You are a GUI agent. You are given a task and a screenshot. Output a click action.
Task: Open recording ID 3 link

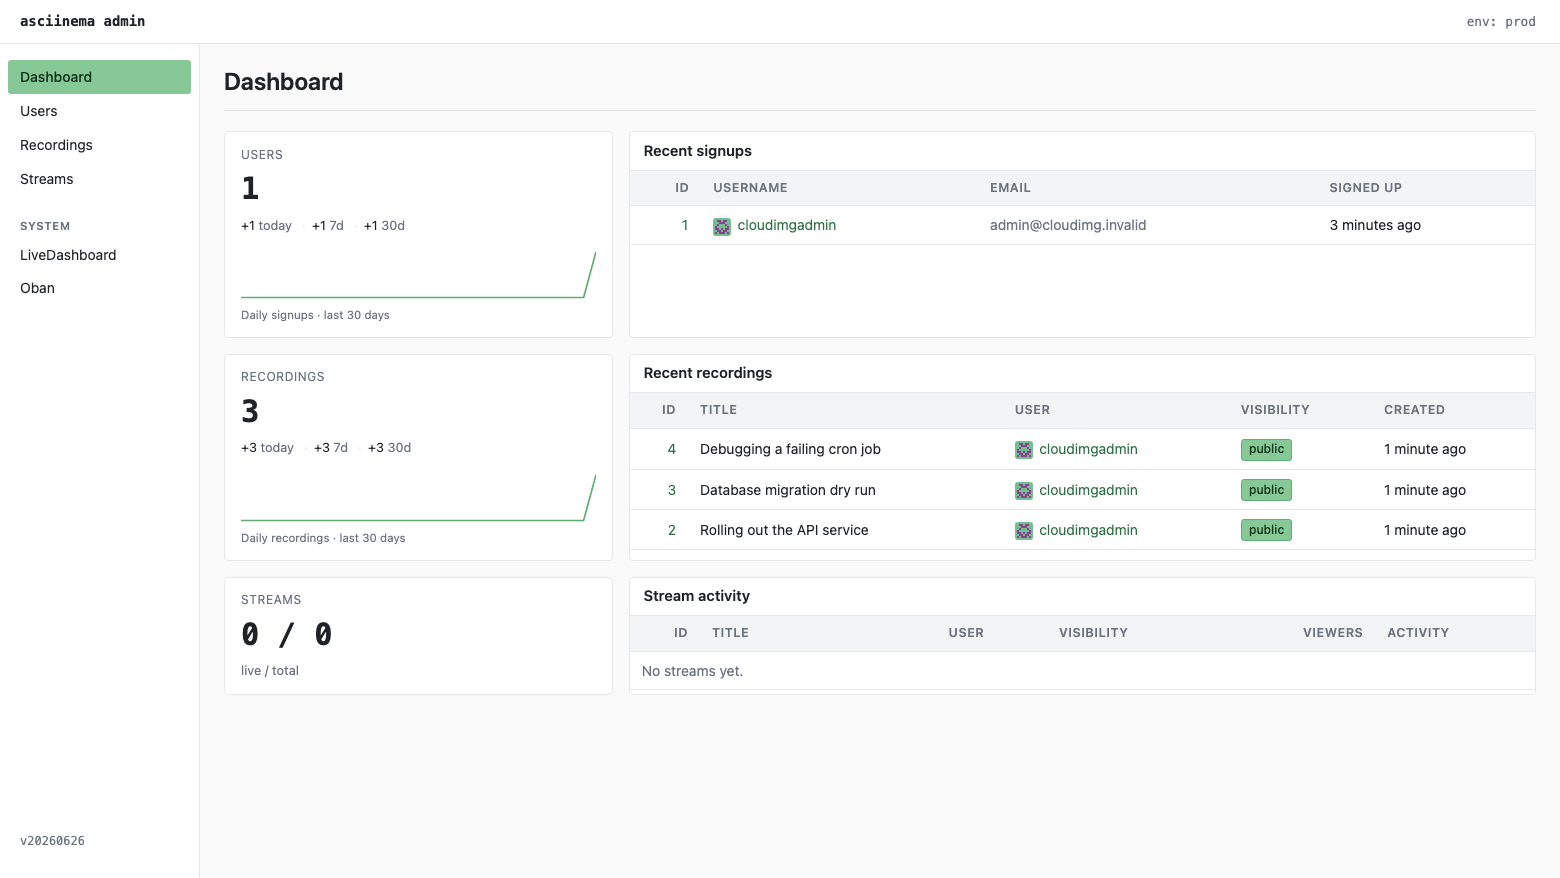(x=672, y=490)
